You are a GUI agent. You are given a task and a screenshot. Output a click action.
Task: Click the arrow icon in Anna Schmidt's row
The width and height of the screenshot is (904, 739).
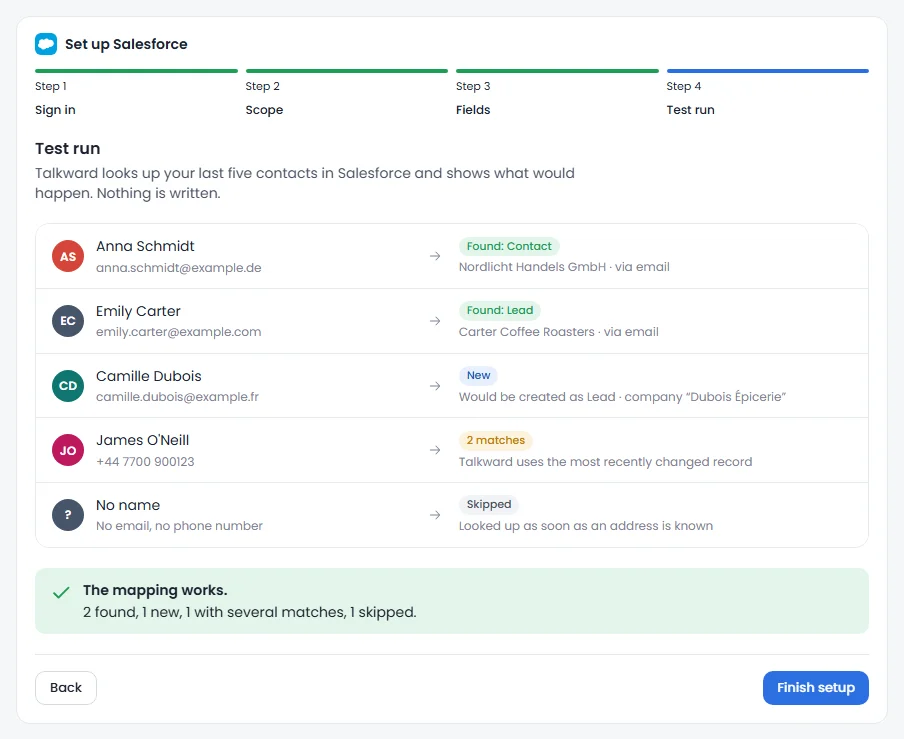click(x=435, y=256)
